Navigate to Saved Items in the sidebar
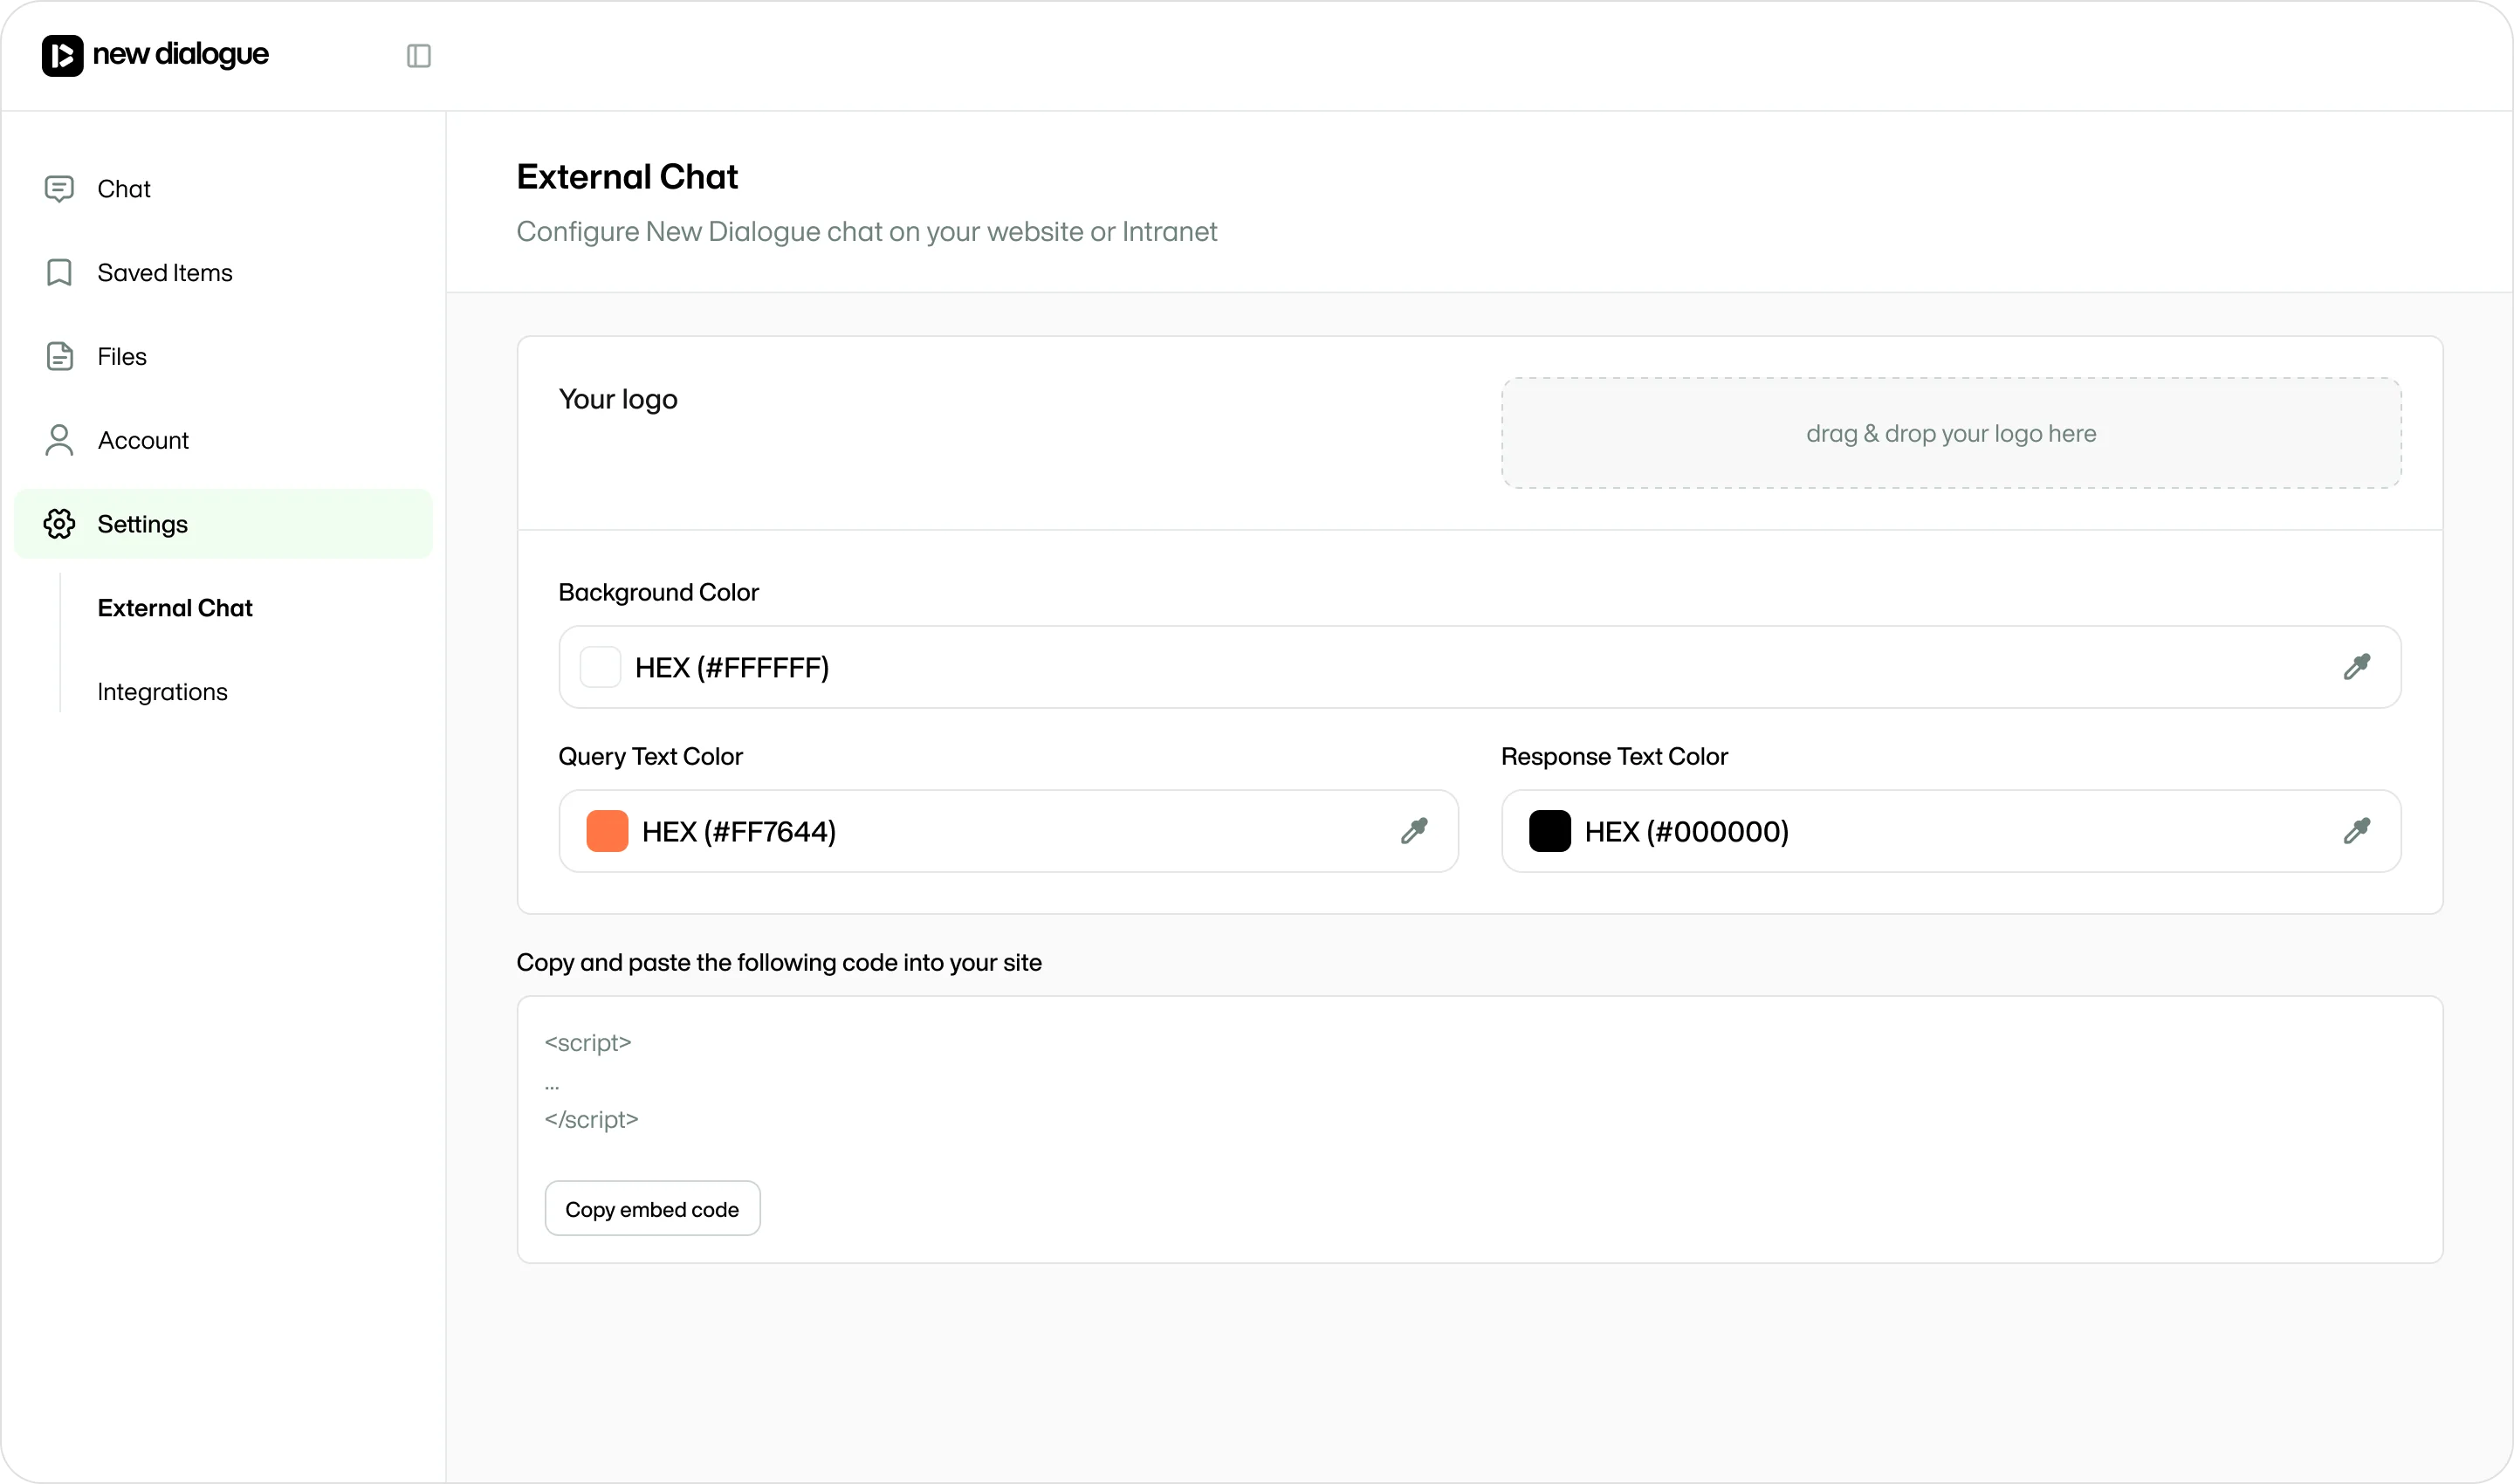 [x=164, y=272]
